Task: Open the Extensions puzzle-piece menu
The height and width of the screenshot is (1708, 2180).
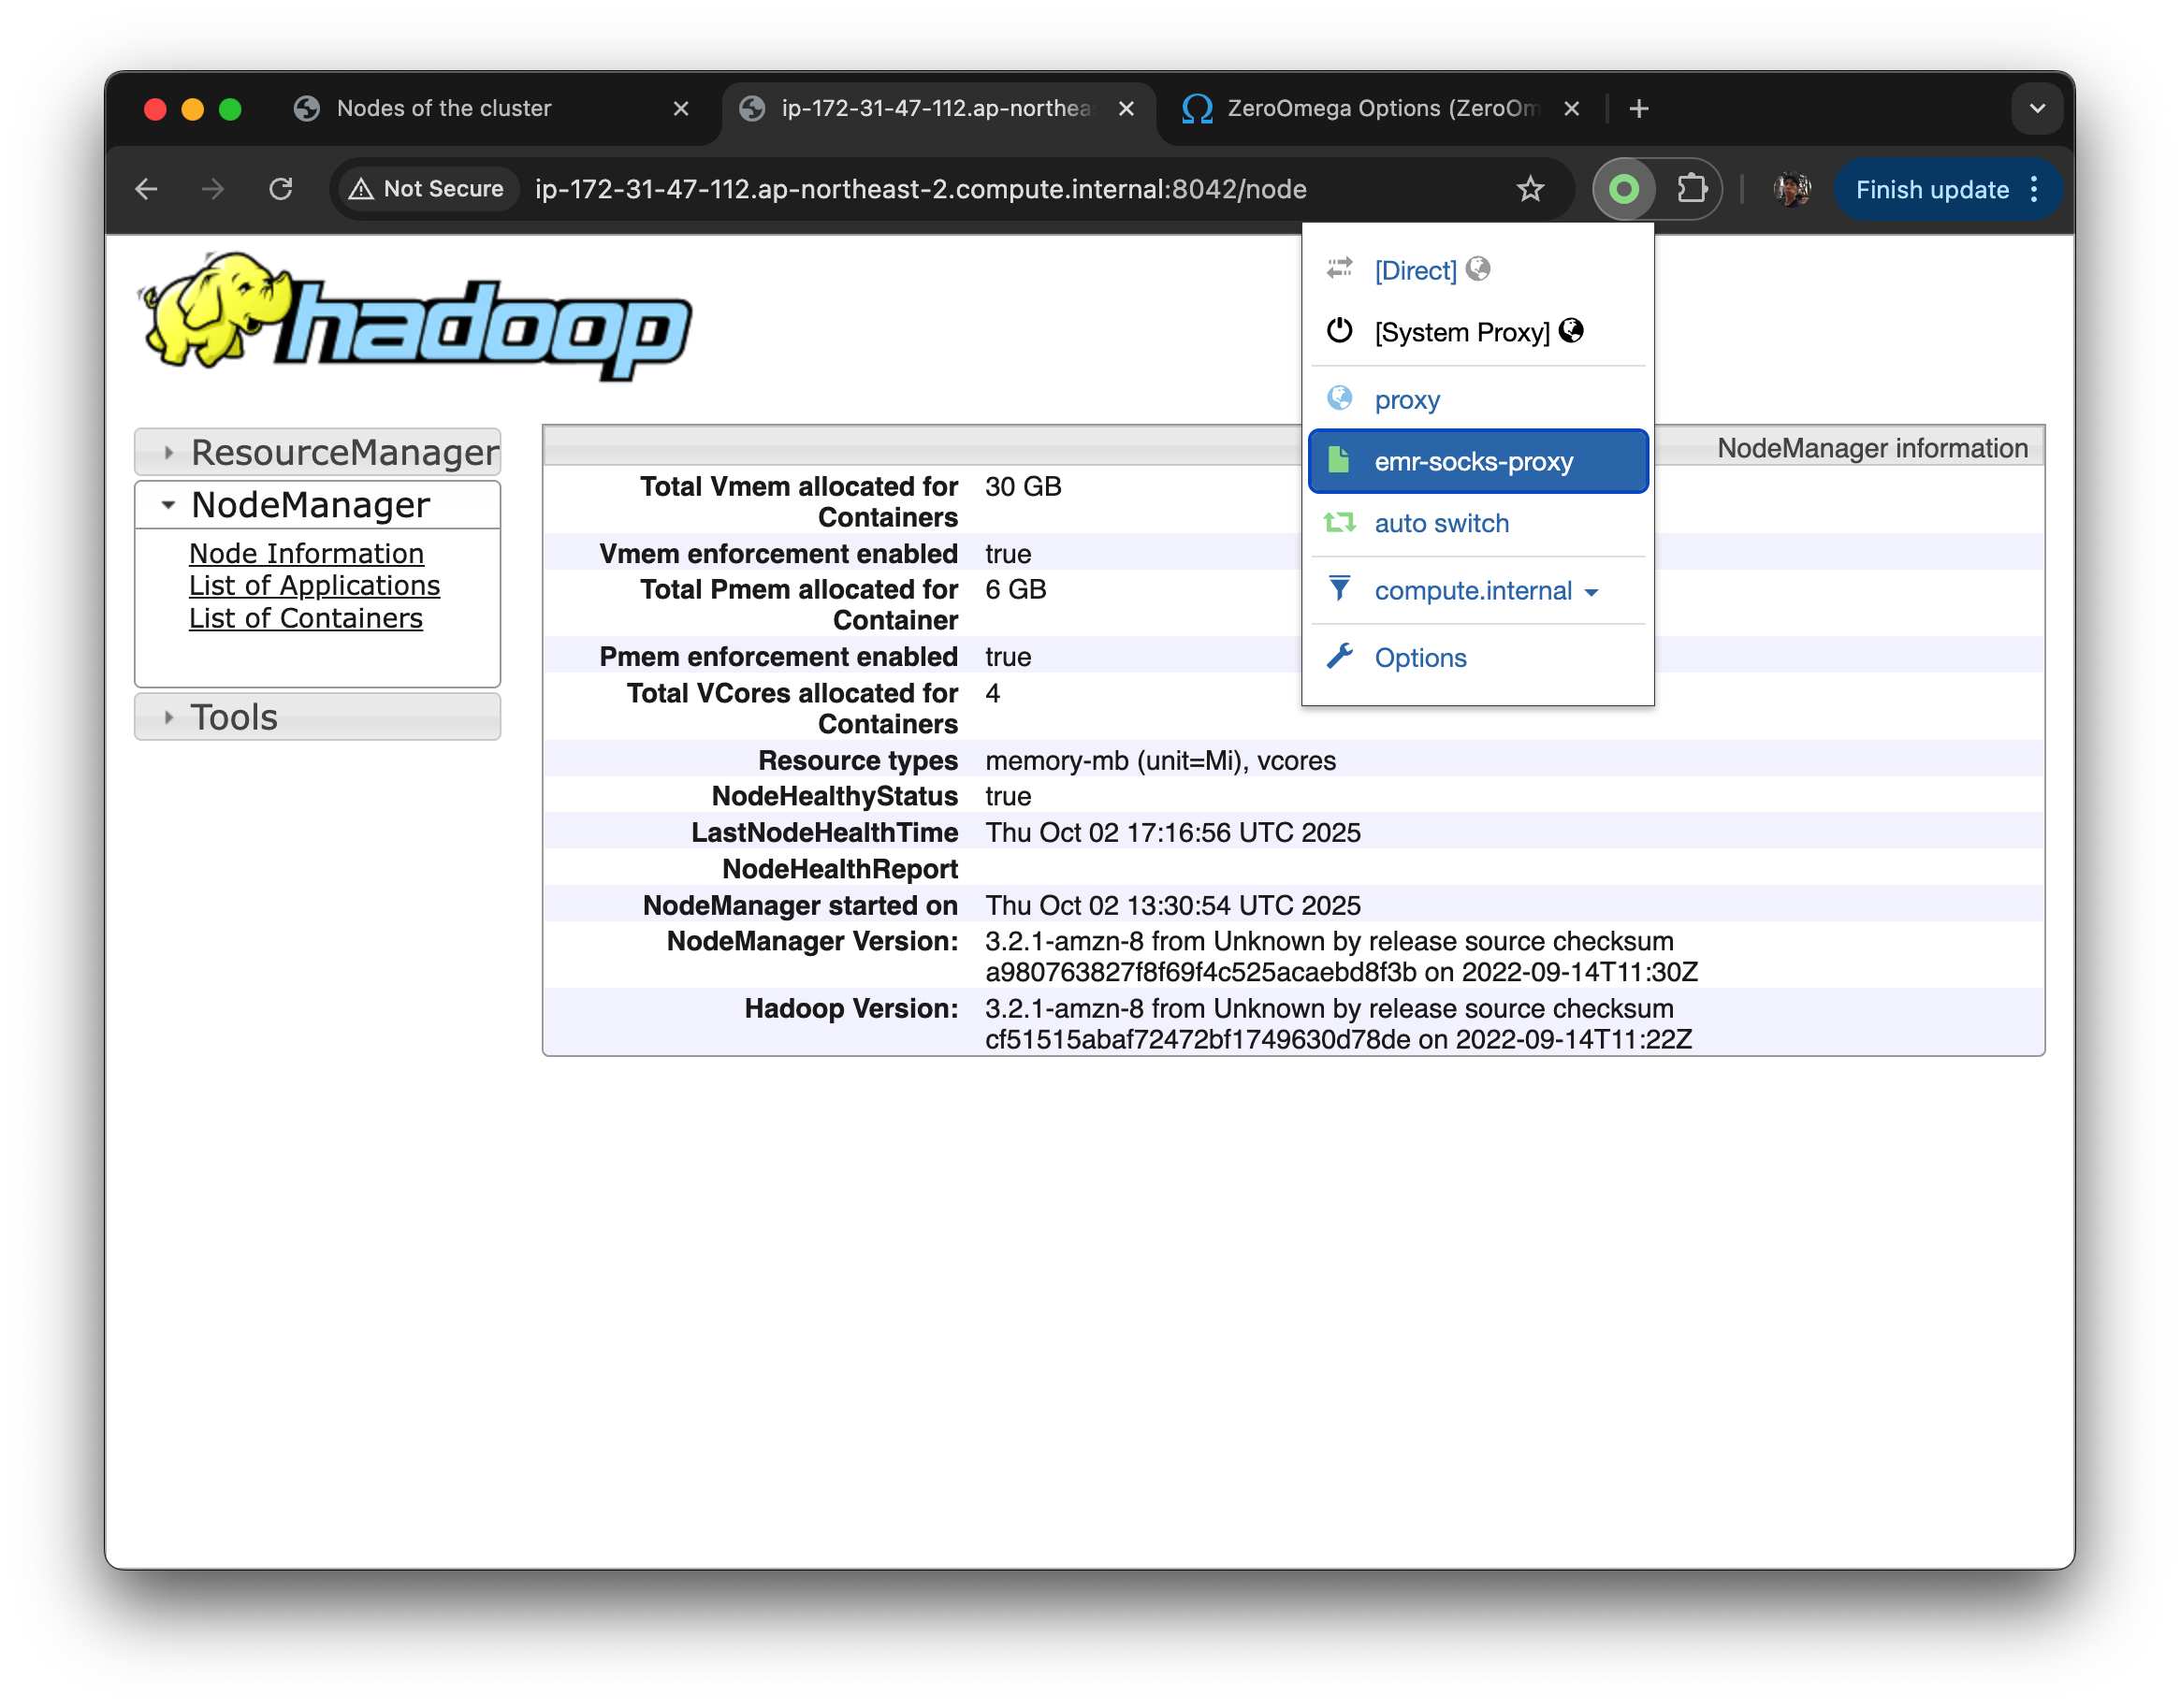Action: [x=1691, y=188]
